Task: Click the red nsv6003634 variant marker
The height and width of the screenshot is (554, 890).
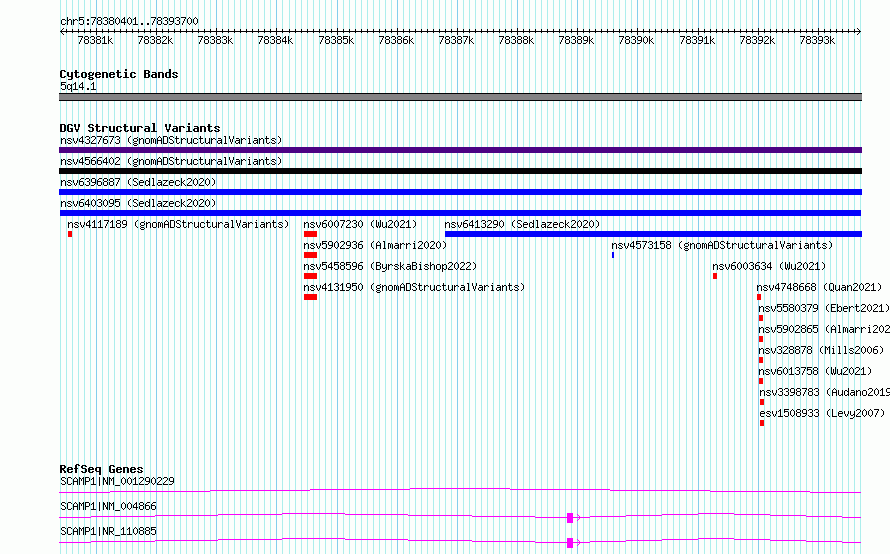Action: [x=715, y=276]
